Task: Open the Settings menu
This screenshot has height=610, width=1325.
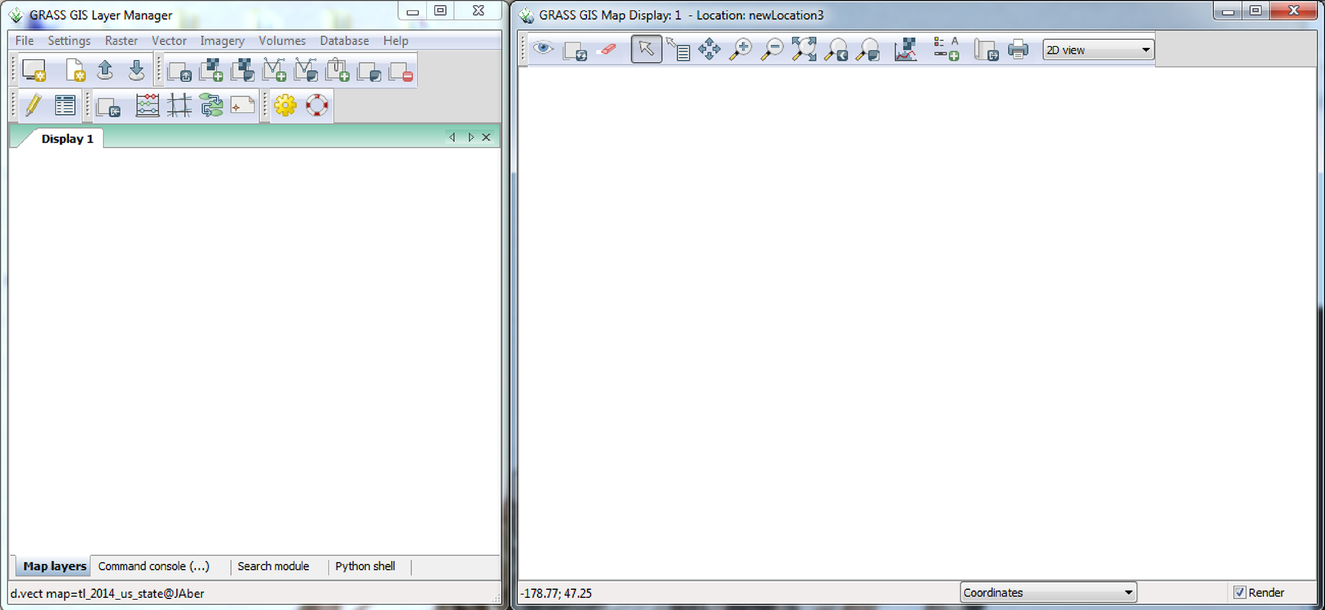Action: 69,41
